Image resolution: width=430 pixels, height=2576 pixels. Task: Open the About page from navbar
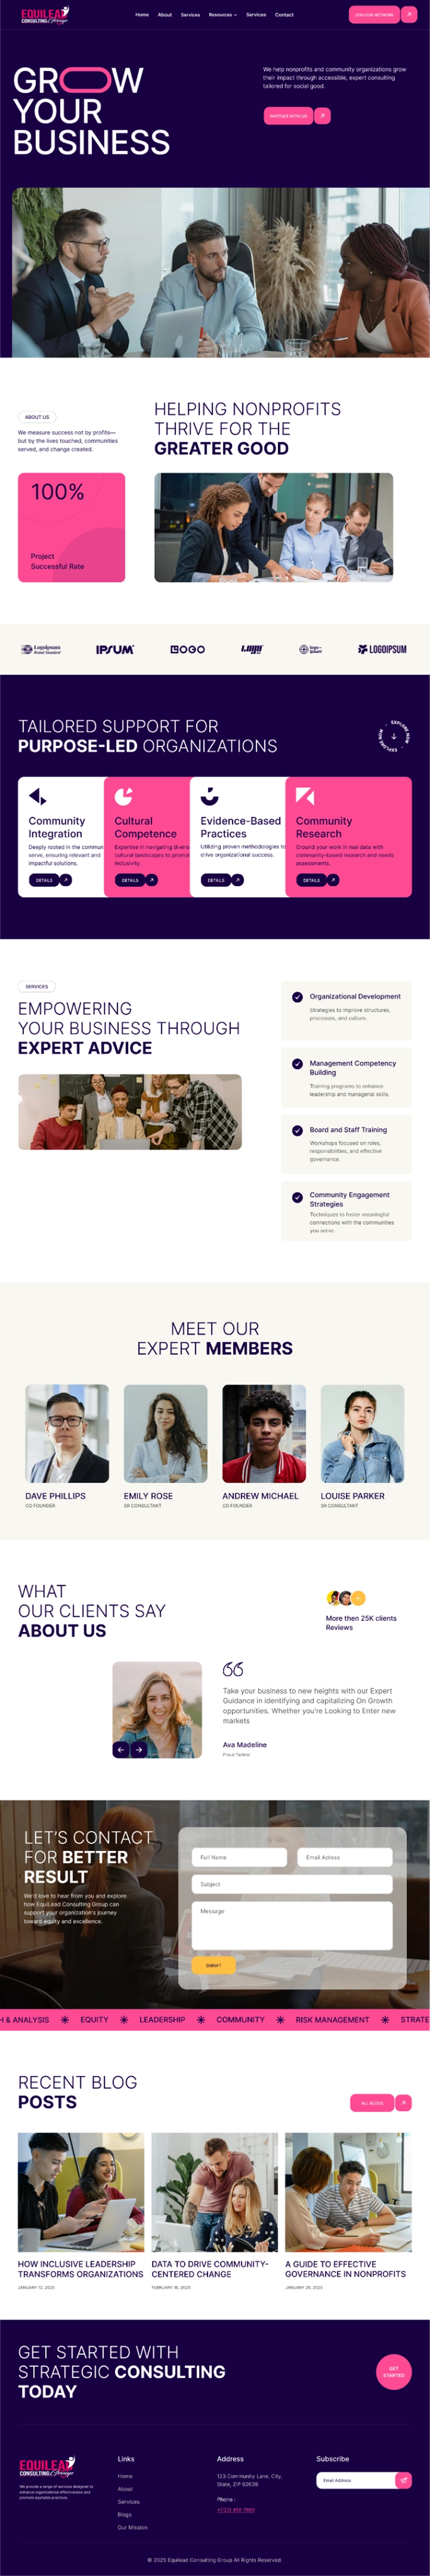pyautogui.click(x=165, y=15)
